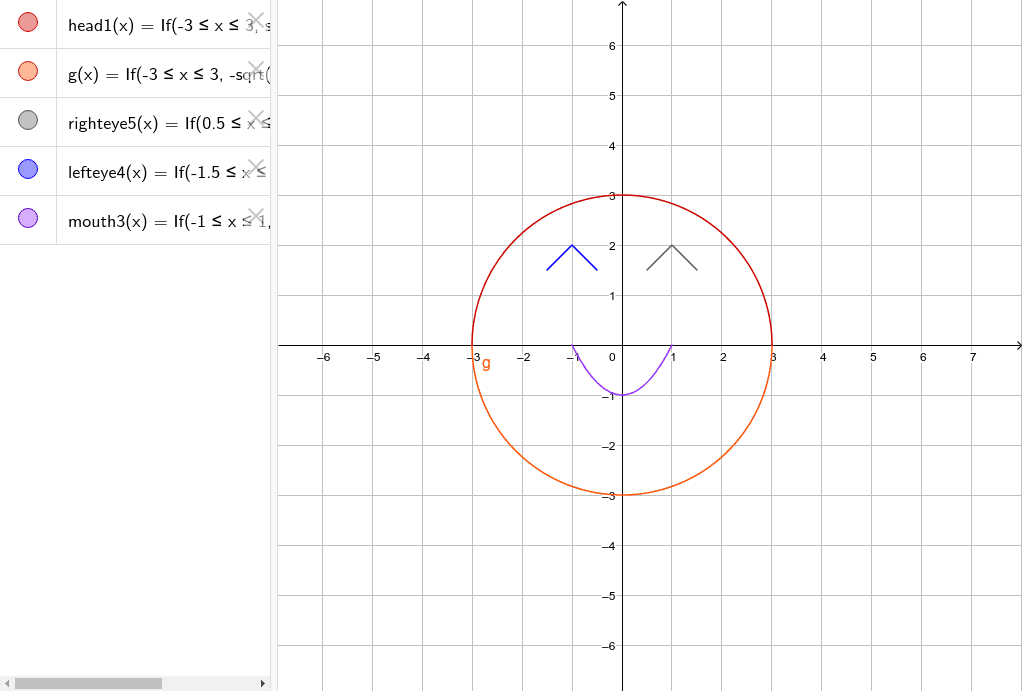Delete mouth3 using its X icon
Viewport: 1024px width, 693px height.
click(258, 214)
